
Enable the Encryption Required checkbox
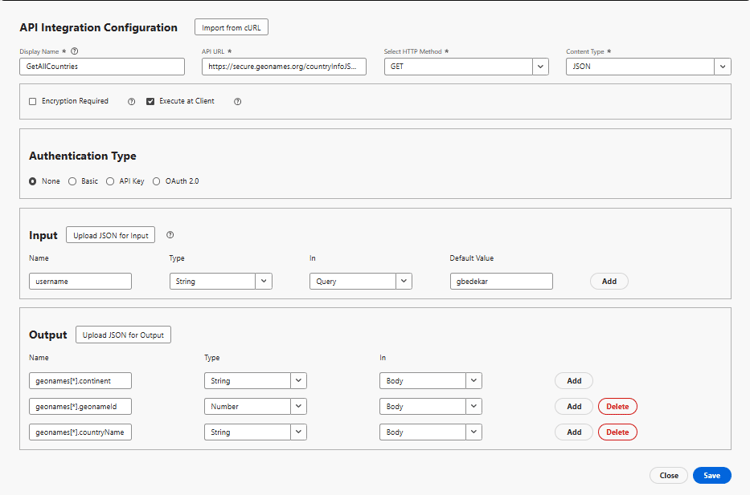(x=33, y=101)
